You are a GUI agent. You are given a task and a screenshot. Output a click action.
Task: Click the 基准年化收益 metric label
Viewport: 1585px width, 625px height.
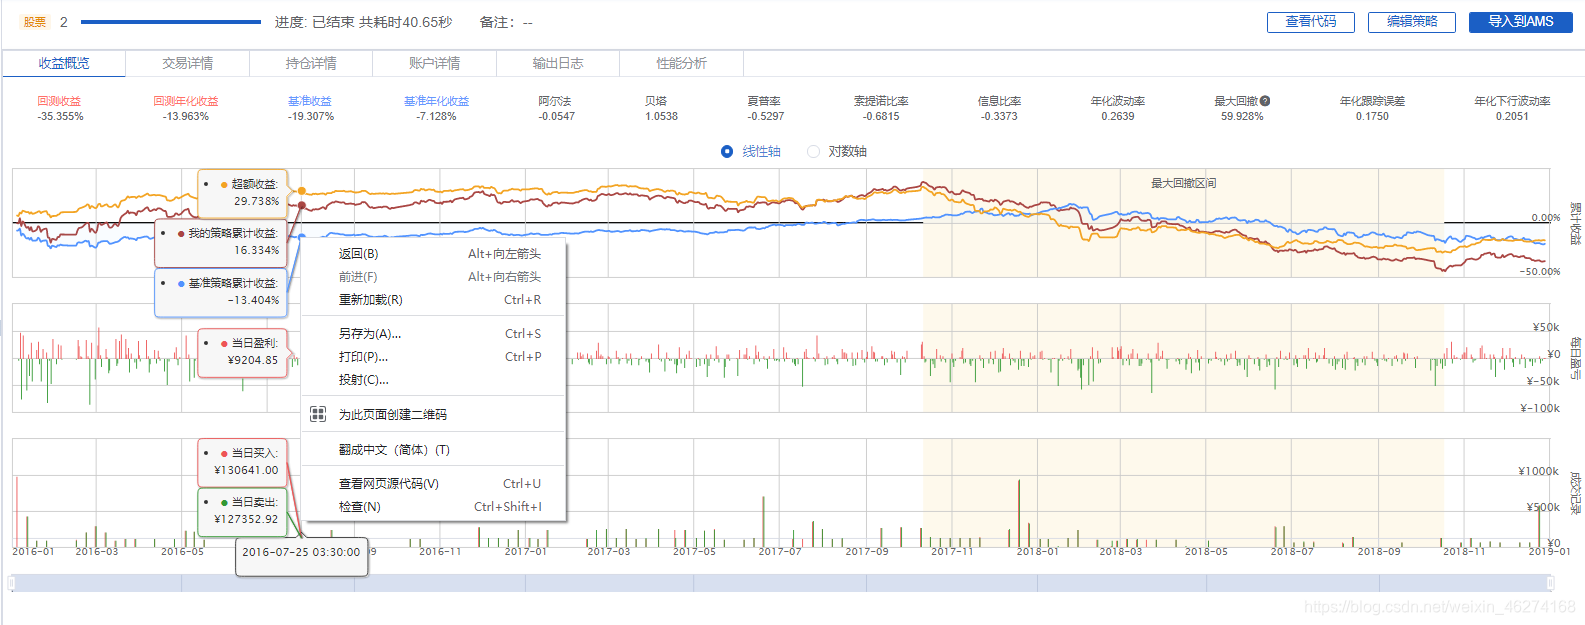436,101
